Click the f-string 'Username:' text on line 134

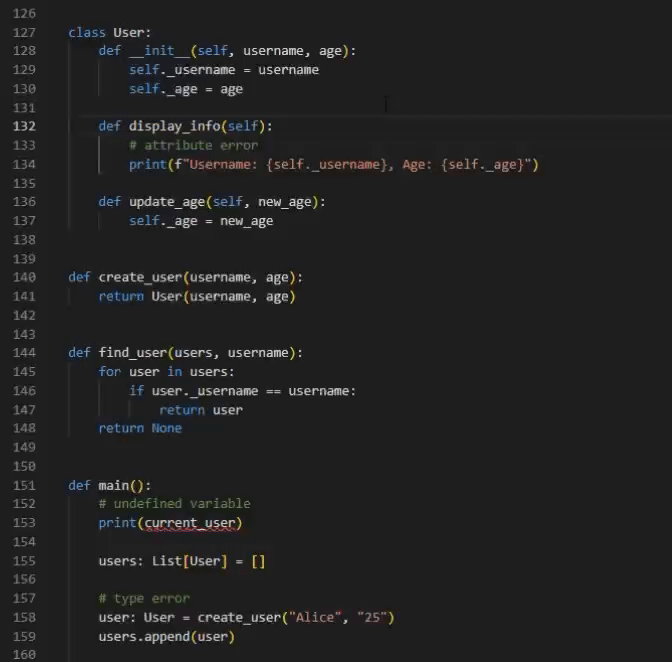point(223,165)
